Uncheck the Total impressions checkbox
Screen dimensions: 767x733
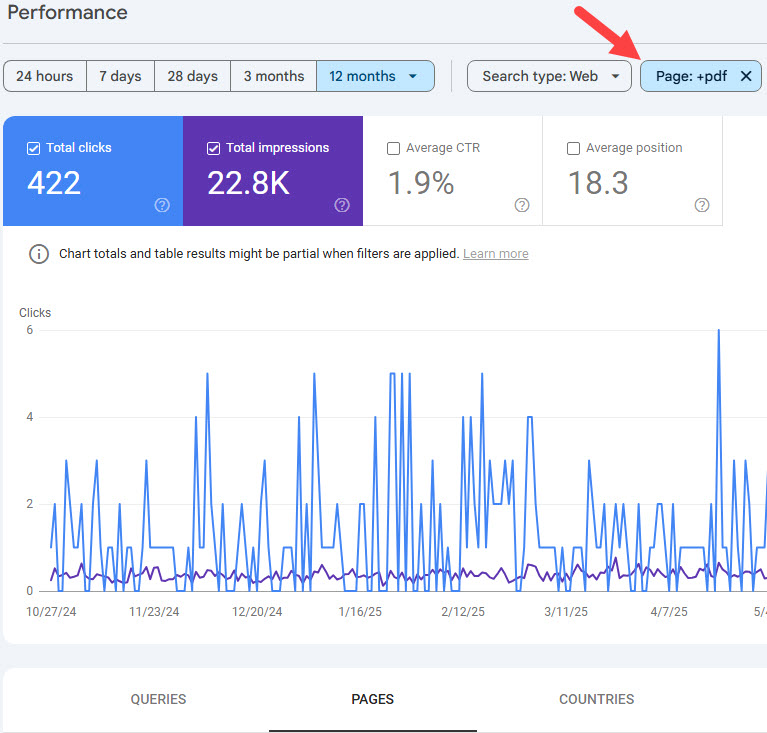click(x=213, y=148)
